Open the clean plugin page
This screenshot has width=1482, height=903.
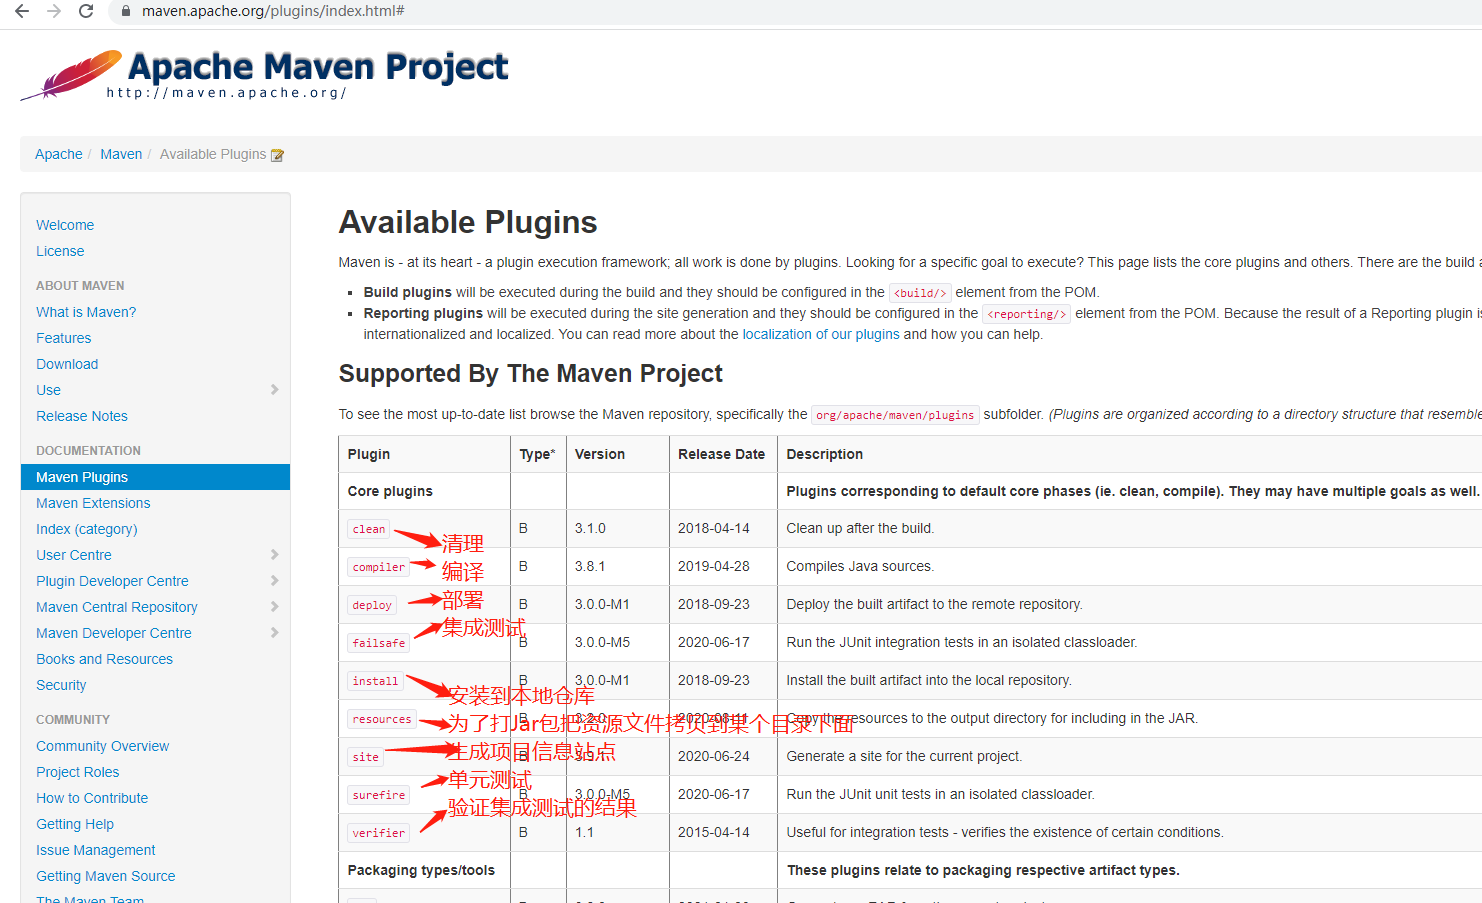click(368, 529)
